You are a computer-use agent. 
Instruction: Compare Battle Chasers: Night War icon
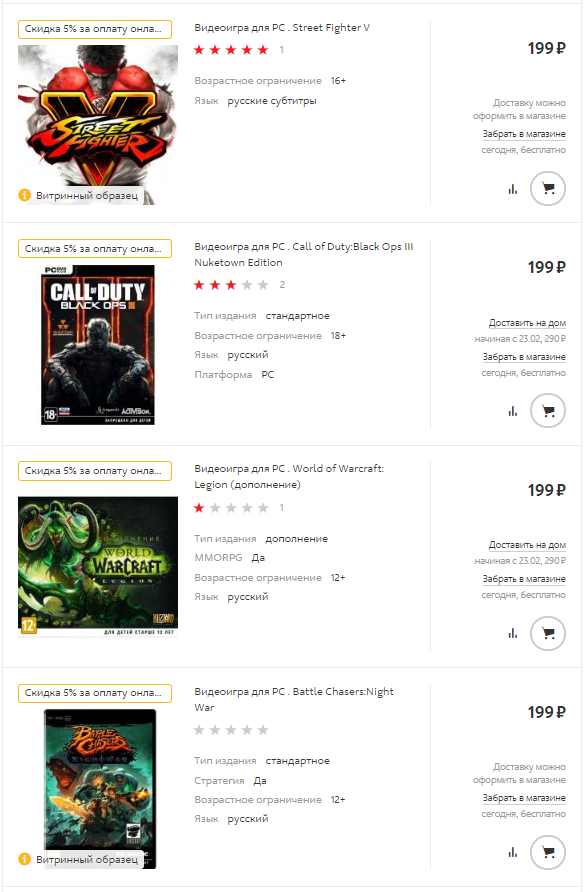tap(513, 852)
